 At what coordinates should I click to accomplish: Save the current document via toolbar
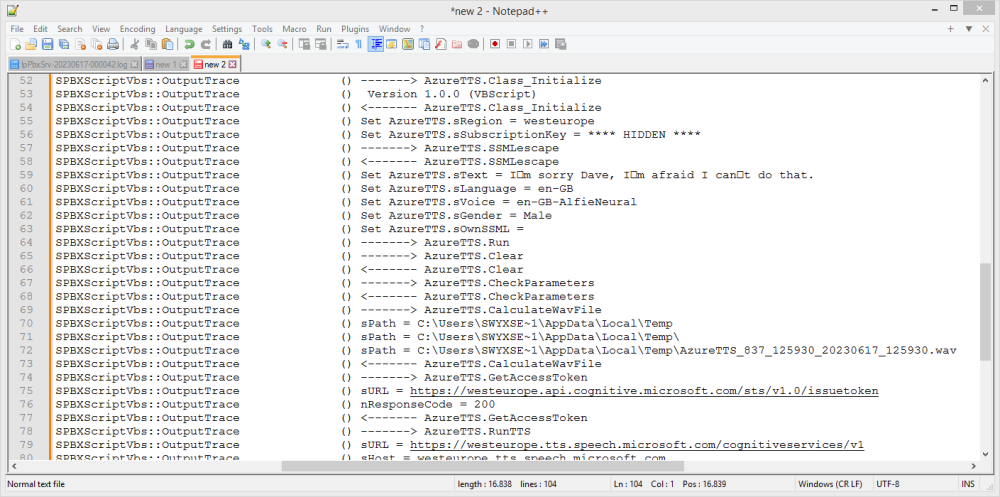[x=48, y=44]
